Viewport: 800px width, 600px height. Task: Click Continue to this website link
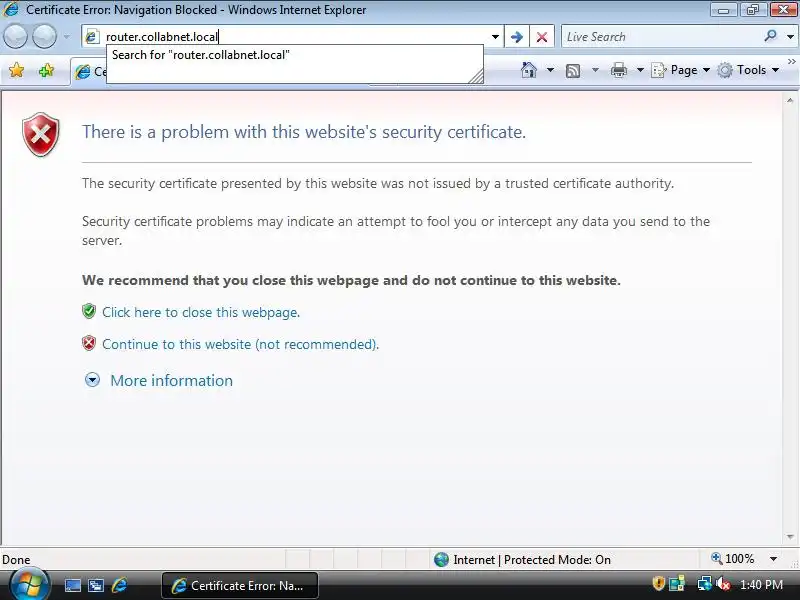[x=240, y=344]
